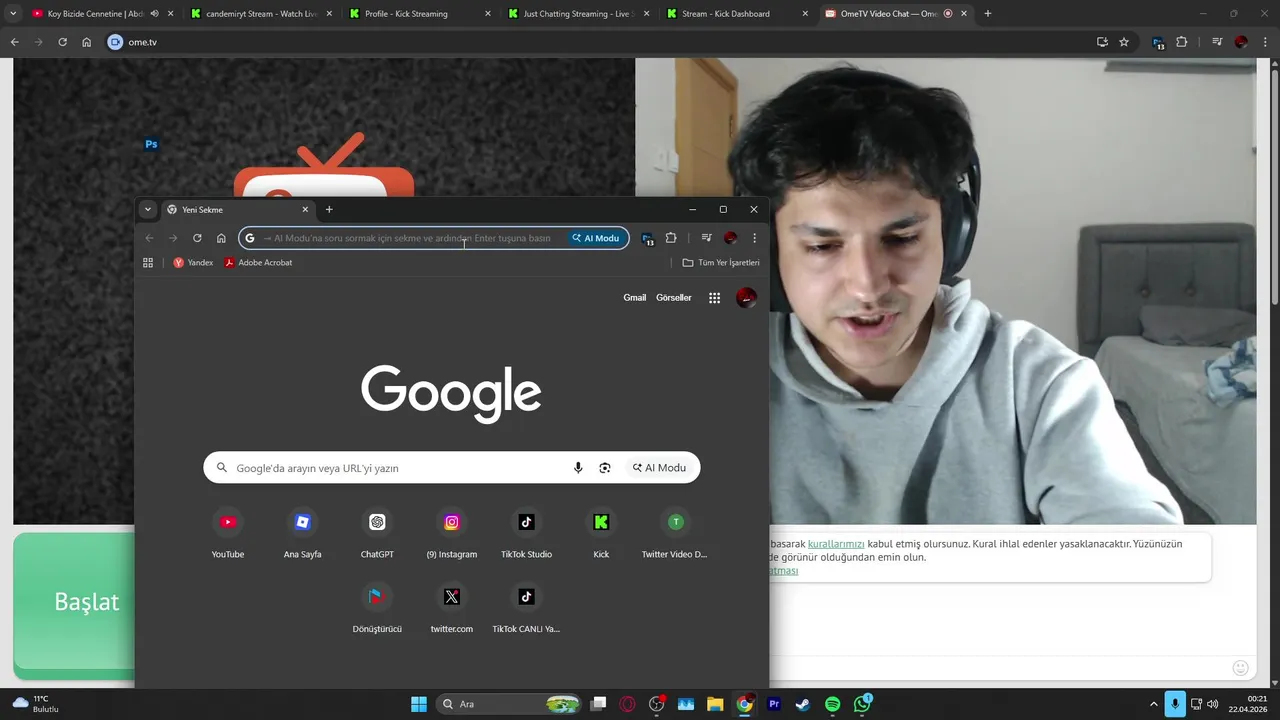Open WhatsApp from the taskbar
Screen dimensions: 1280x720
[x=863, y=704]
